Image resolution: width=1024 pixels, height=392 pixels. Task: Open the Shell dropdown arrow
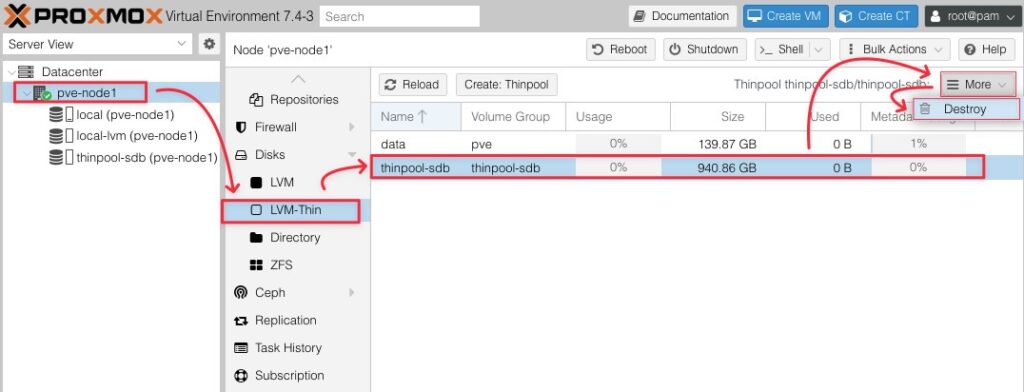click(x=820, y=49)
